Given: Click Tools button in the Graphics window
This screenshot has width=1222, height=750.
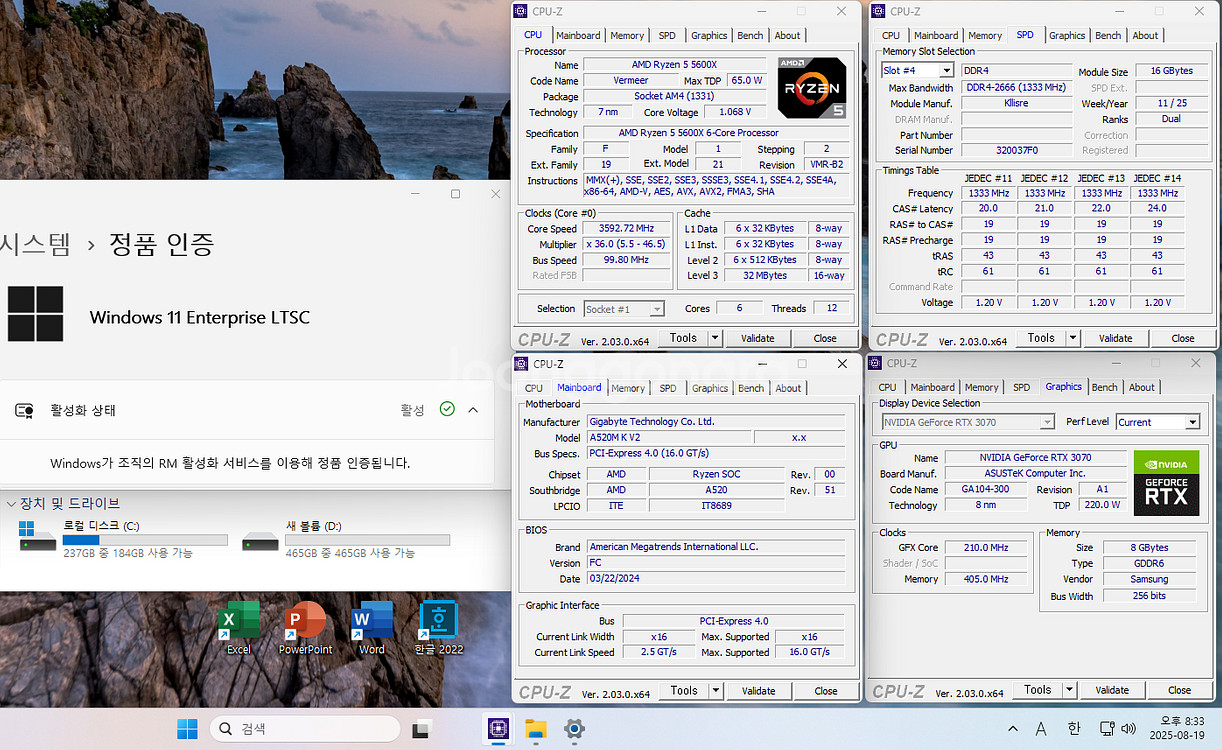Looking at the screenshot, I should 1038,689.
